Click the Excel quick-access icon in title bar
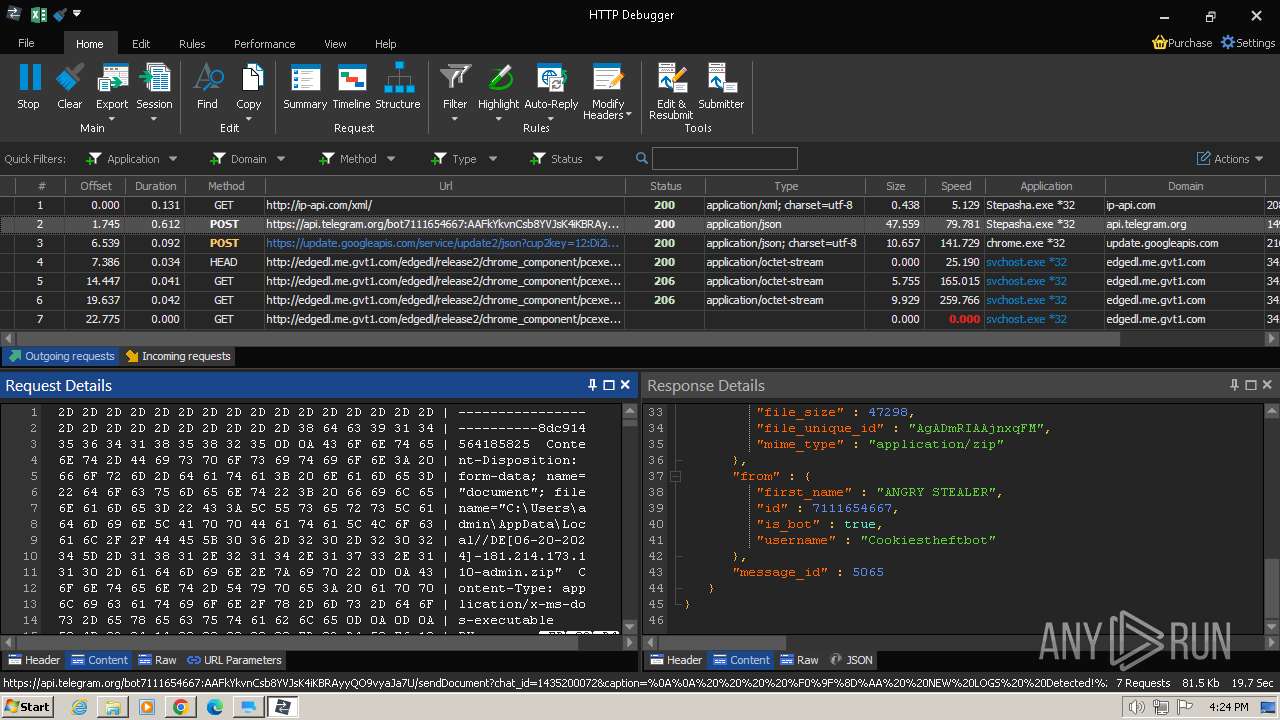This screenshot has height=720, width=1280. (x=39, y=14)
